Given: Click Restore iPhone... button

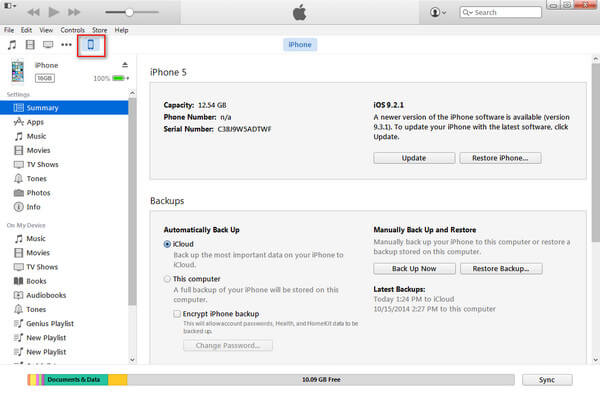Looking at the screenshot, I should 500,158.
